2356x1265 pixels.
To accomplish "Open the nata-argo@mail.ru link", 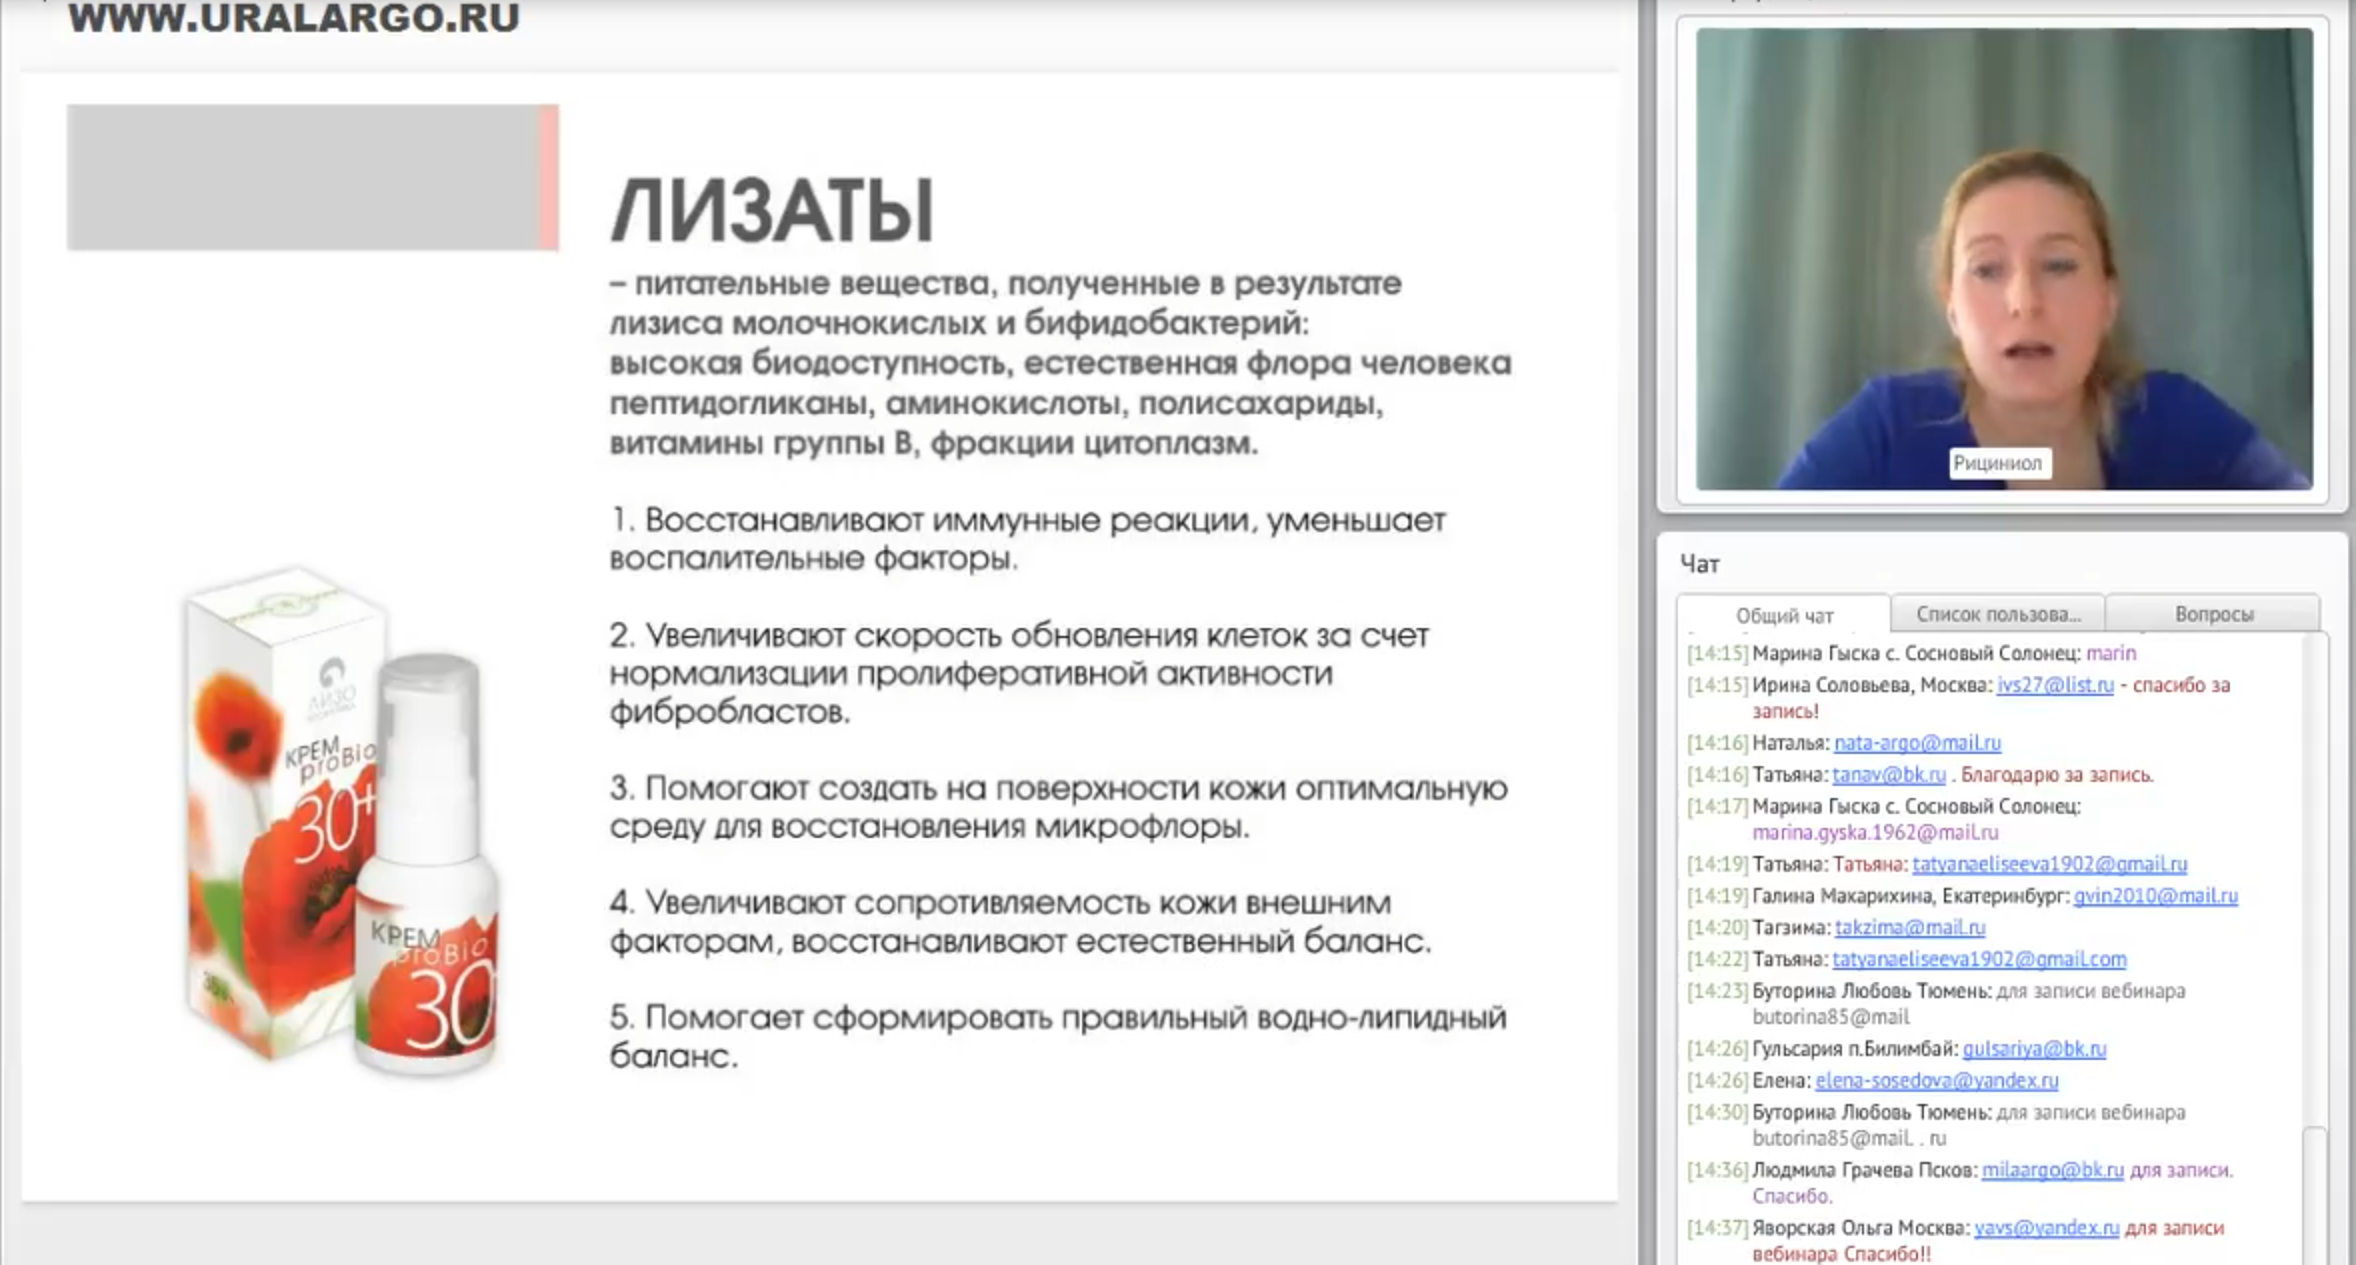I will (1917, 743).
